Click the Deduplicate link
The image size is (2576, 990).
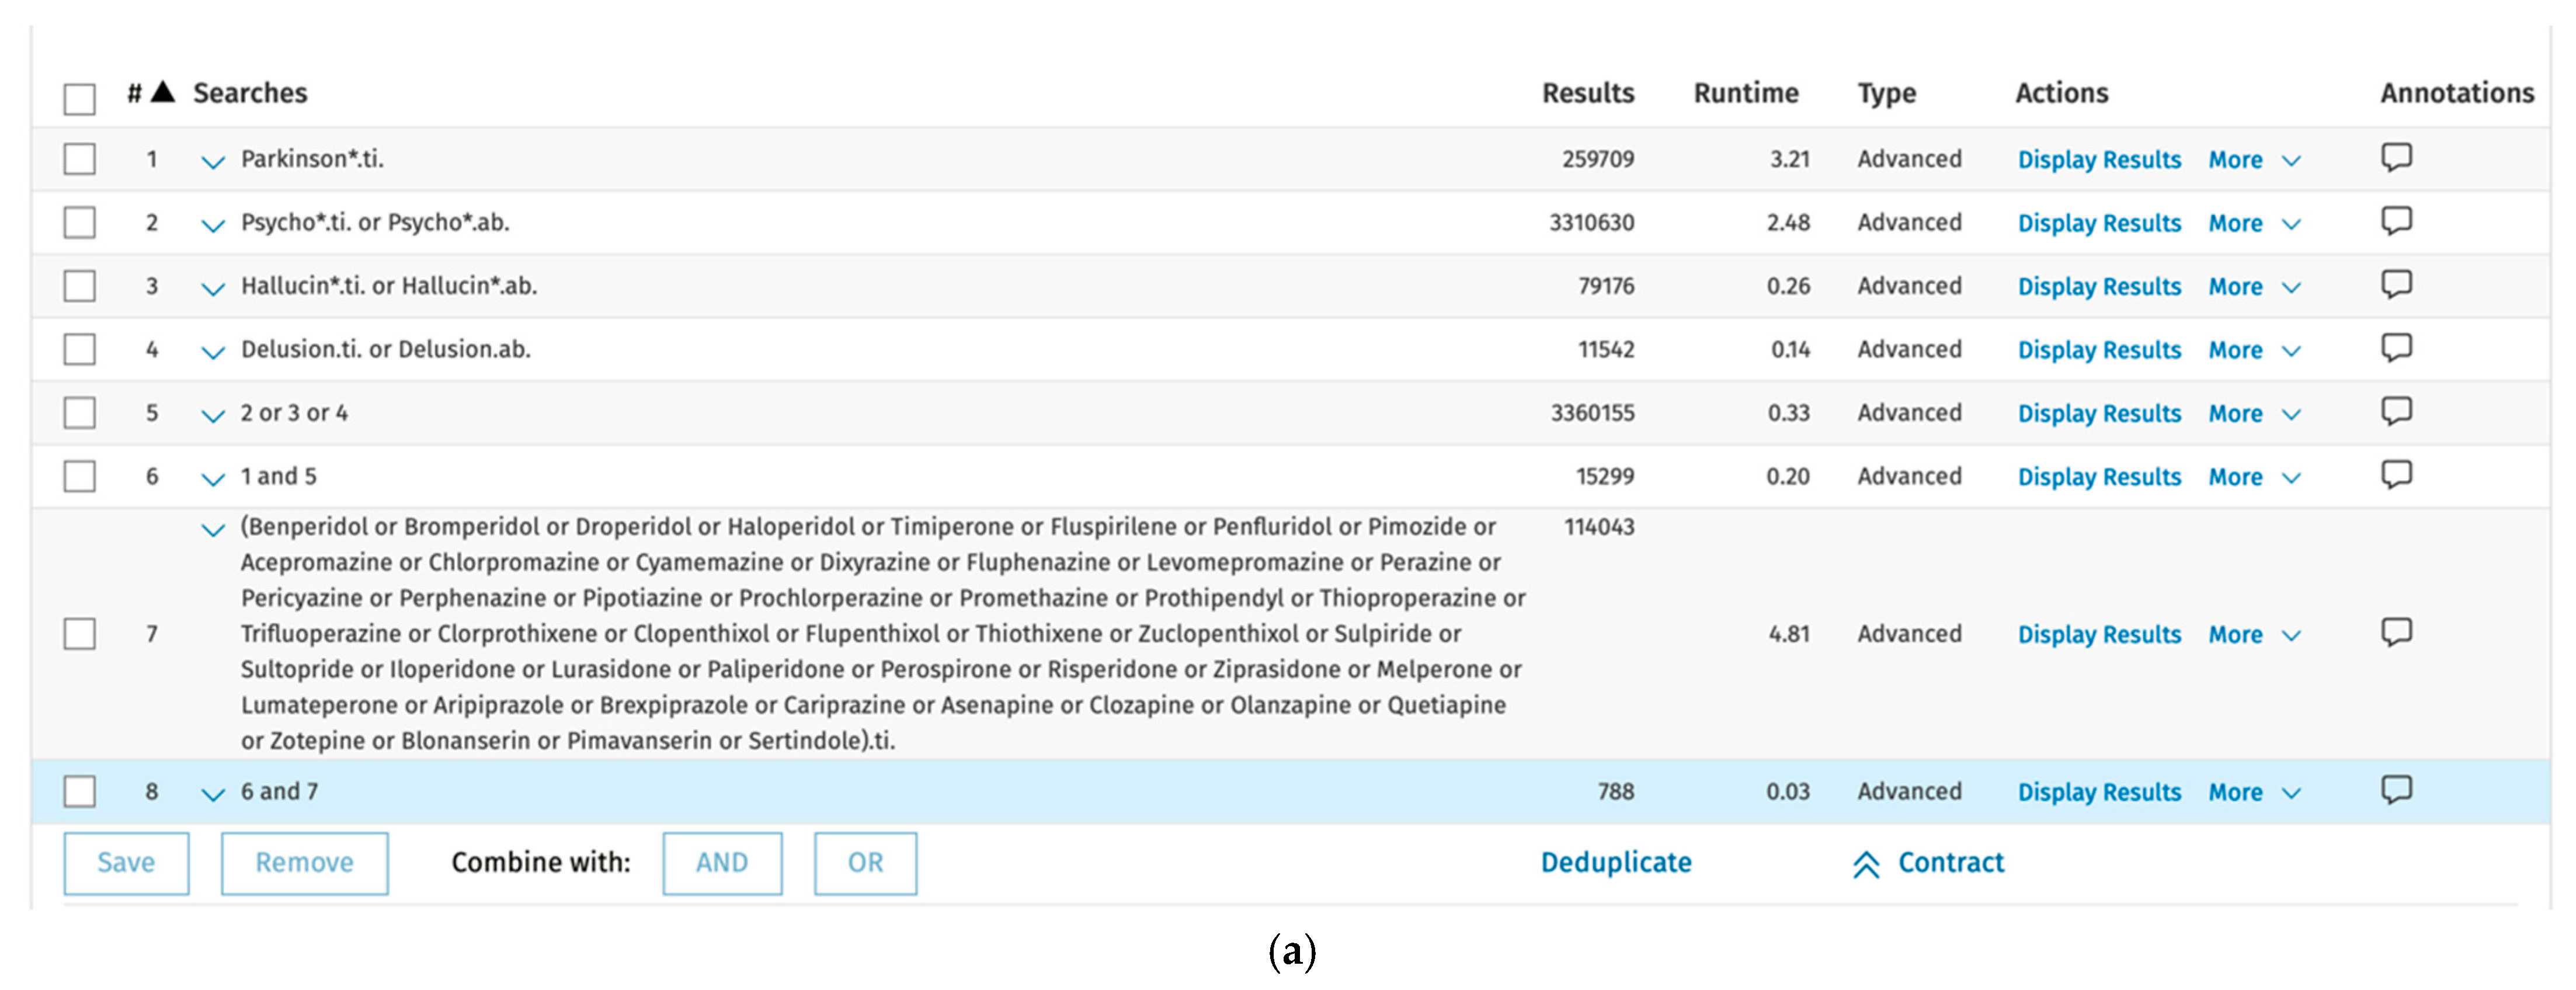(1616, 862)
